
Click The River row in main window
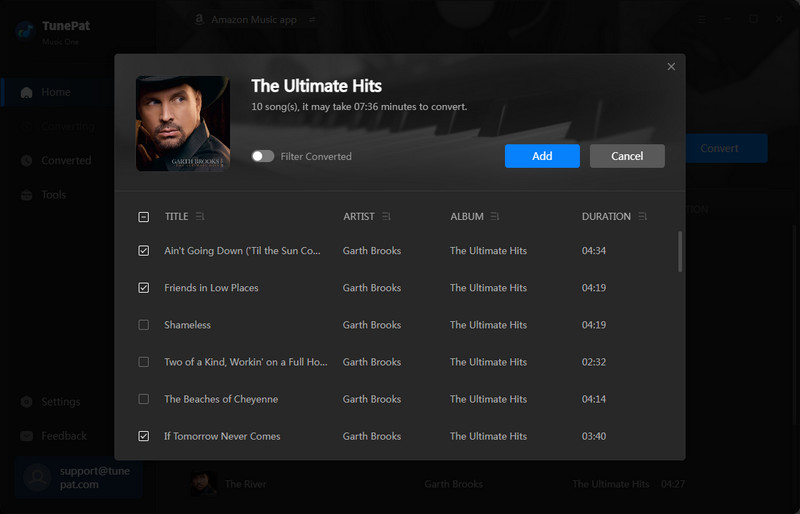(x=437, y=484)
